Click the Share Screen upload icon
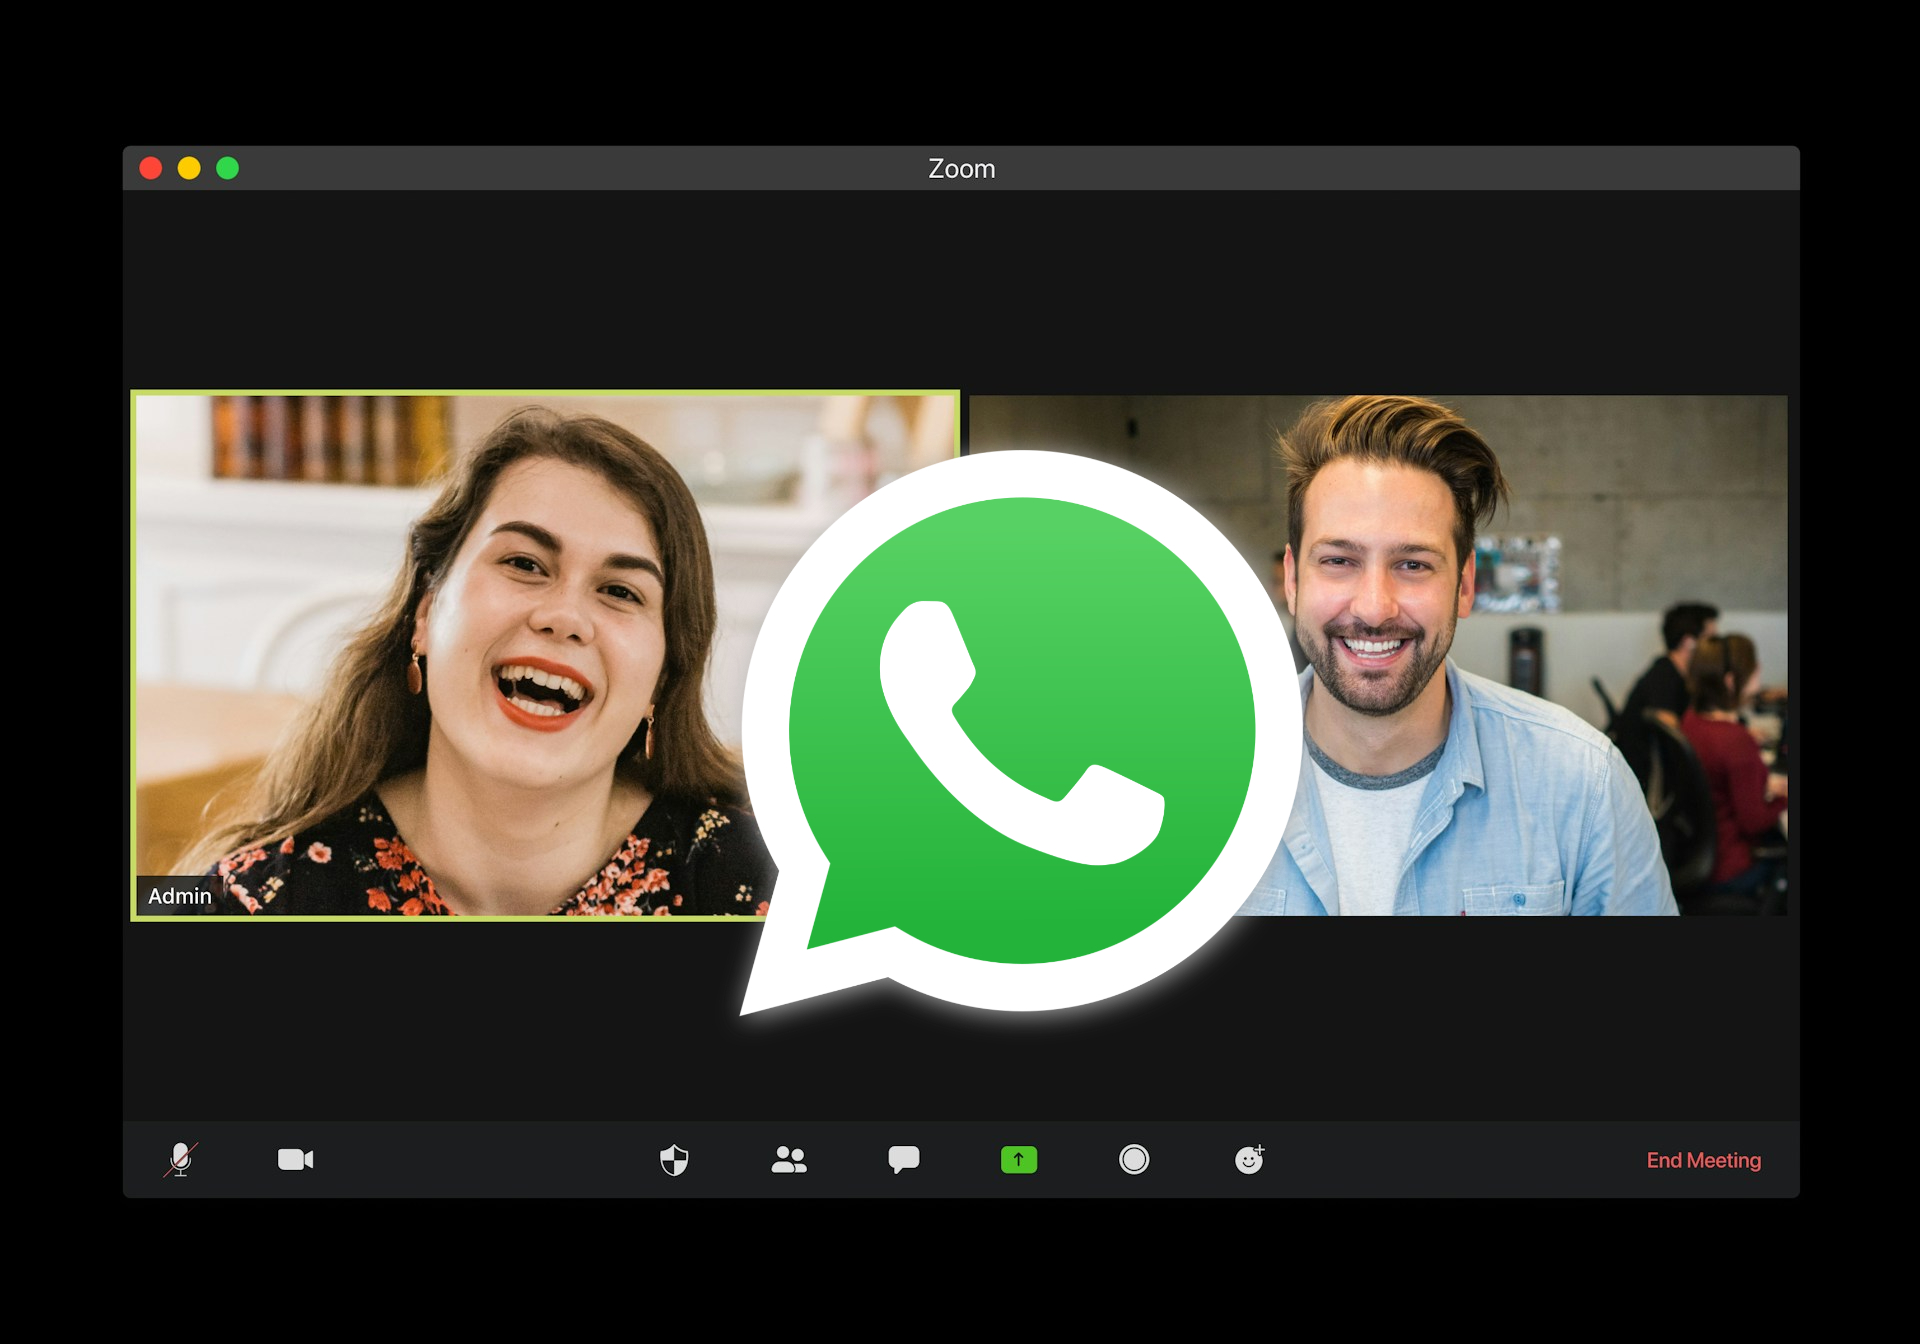Screen dimensions: 1920x1344 pos(1015,1159)
